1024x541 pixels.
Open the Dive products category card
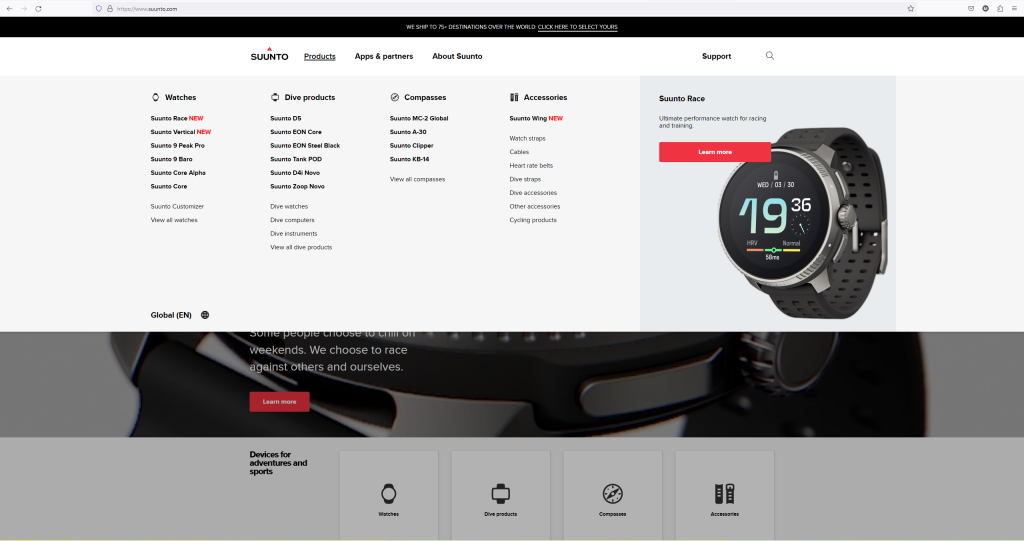click(501, 495)
